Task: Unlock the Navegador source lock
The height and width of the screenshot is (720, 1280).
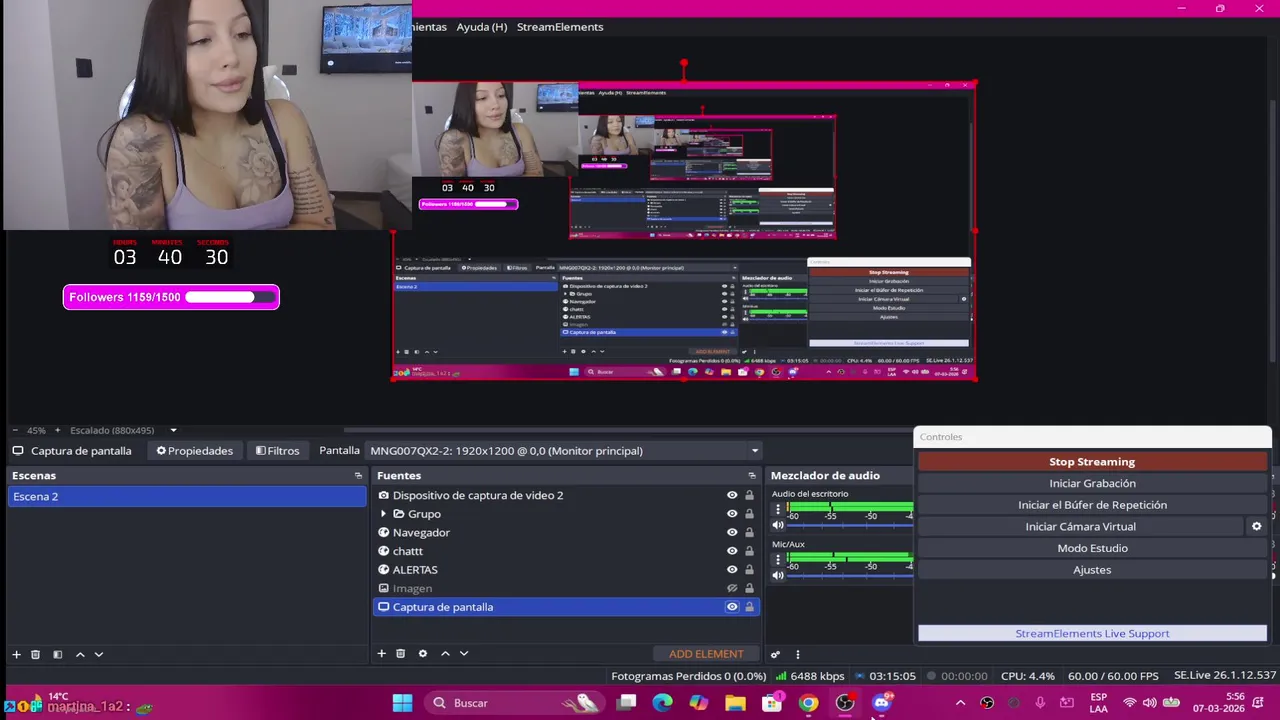Action: pyautogui.click(x=749, y=532)
